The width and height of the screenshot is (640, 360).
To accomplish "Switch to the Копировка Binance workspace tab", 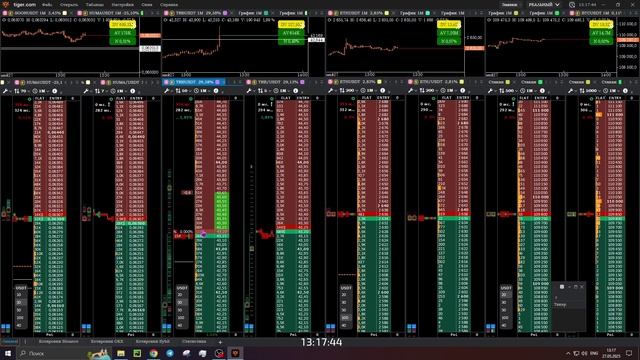I will pyautogui.click(x=59, y=342).
